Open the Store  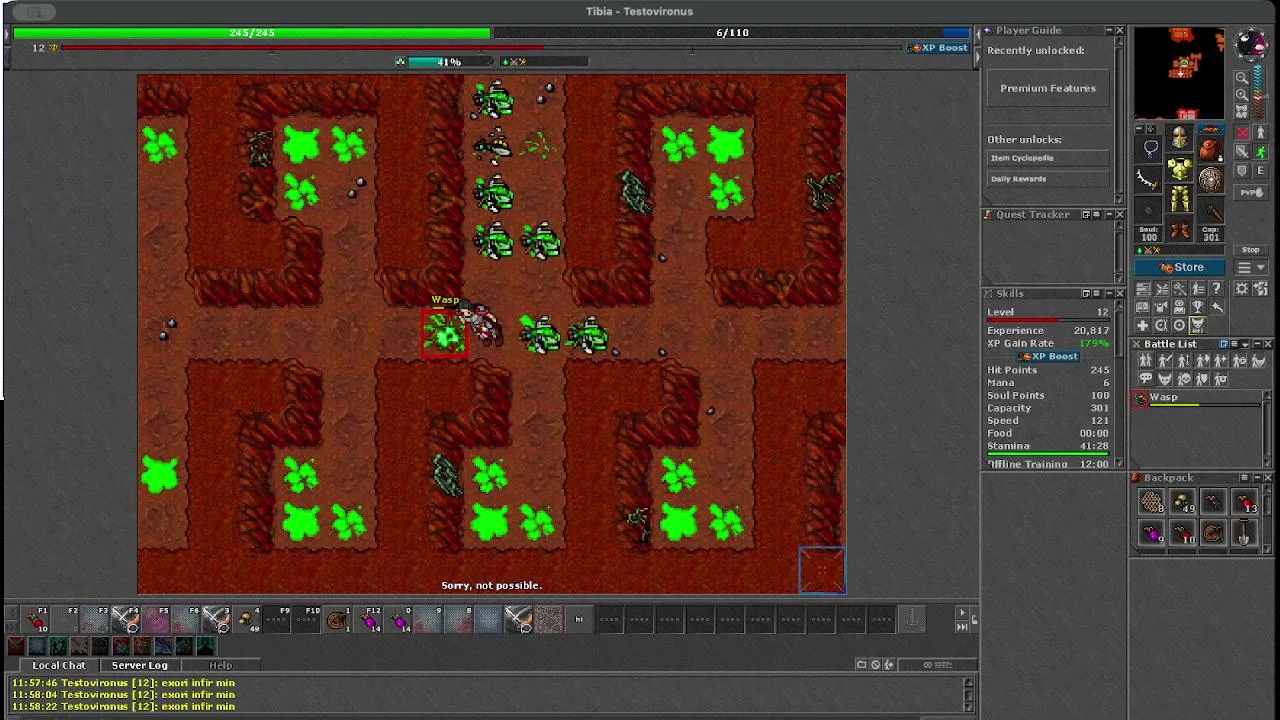pos(1180,267)
